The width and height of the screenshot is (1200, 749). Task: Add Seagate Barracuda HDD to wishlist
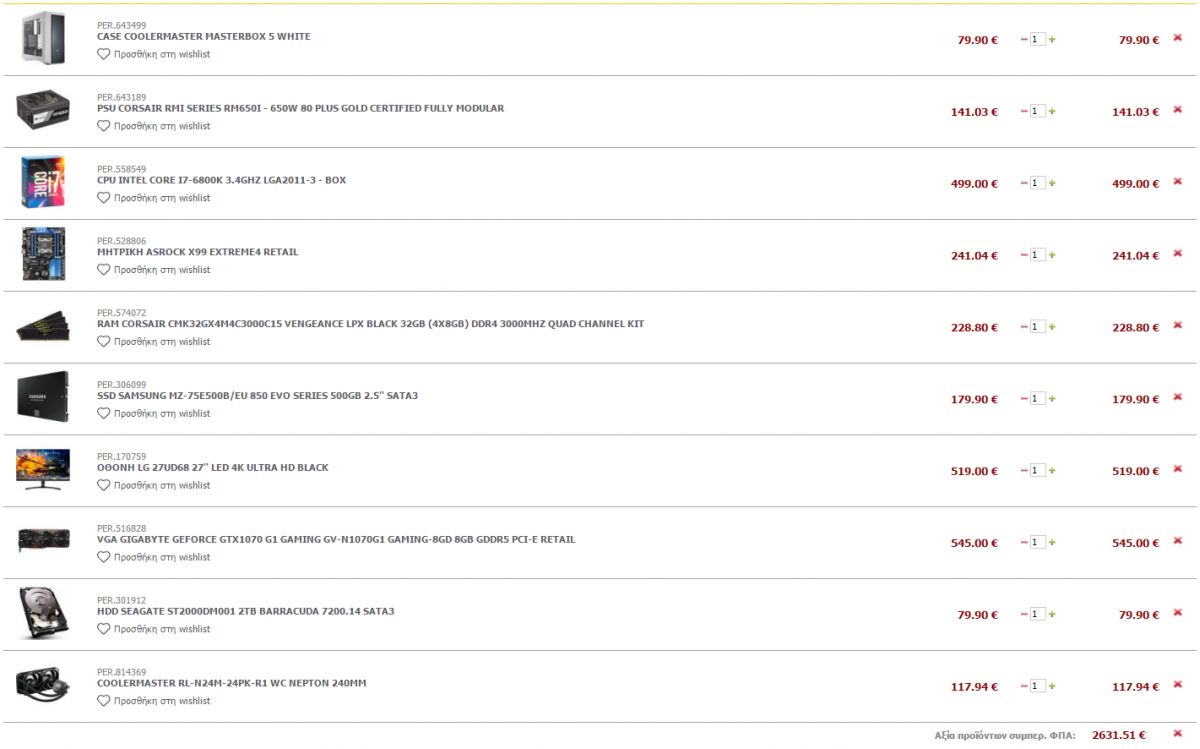click(x=154, y=630)
